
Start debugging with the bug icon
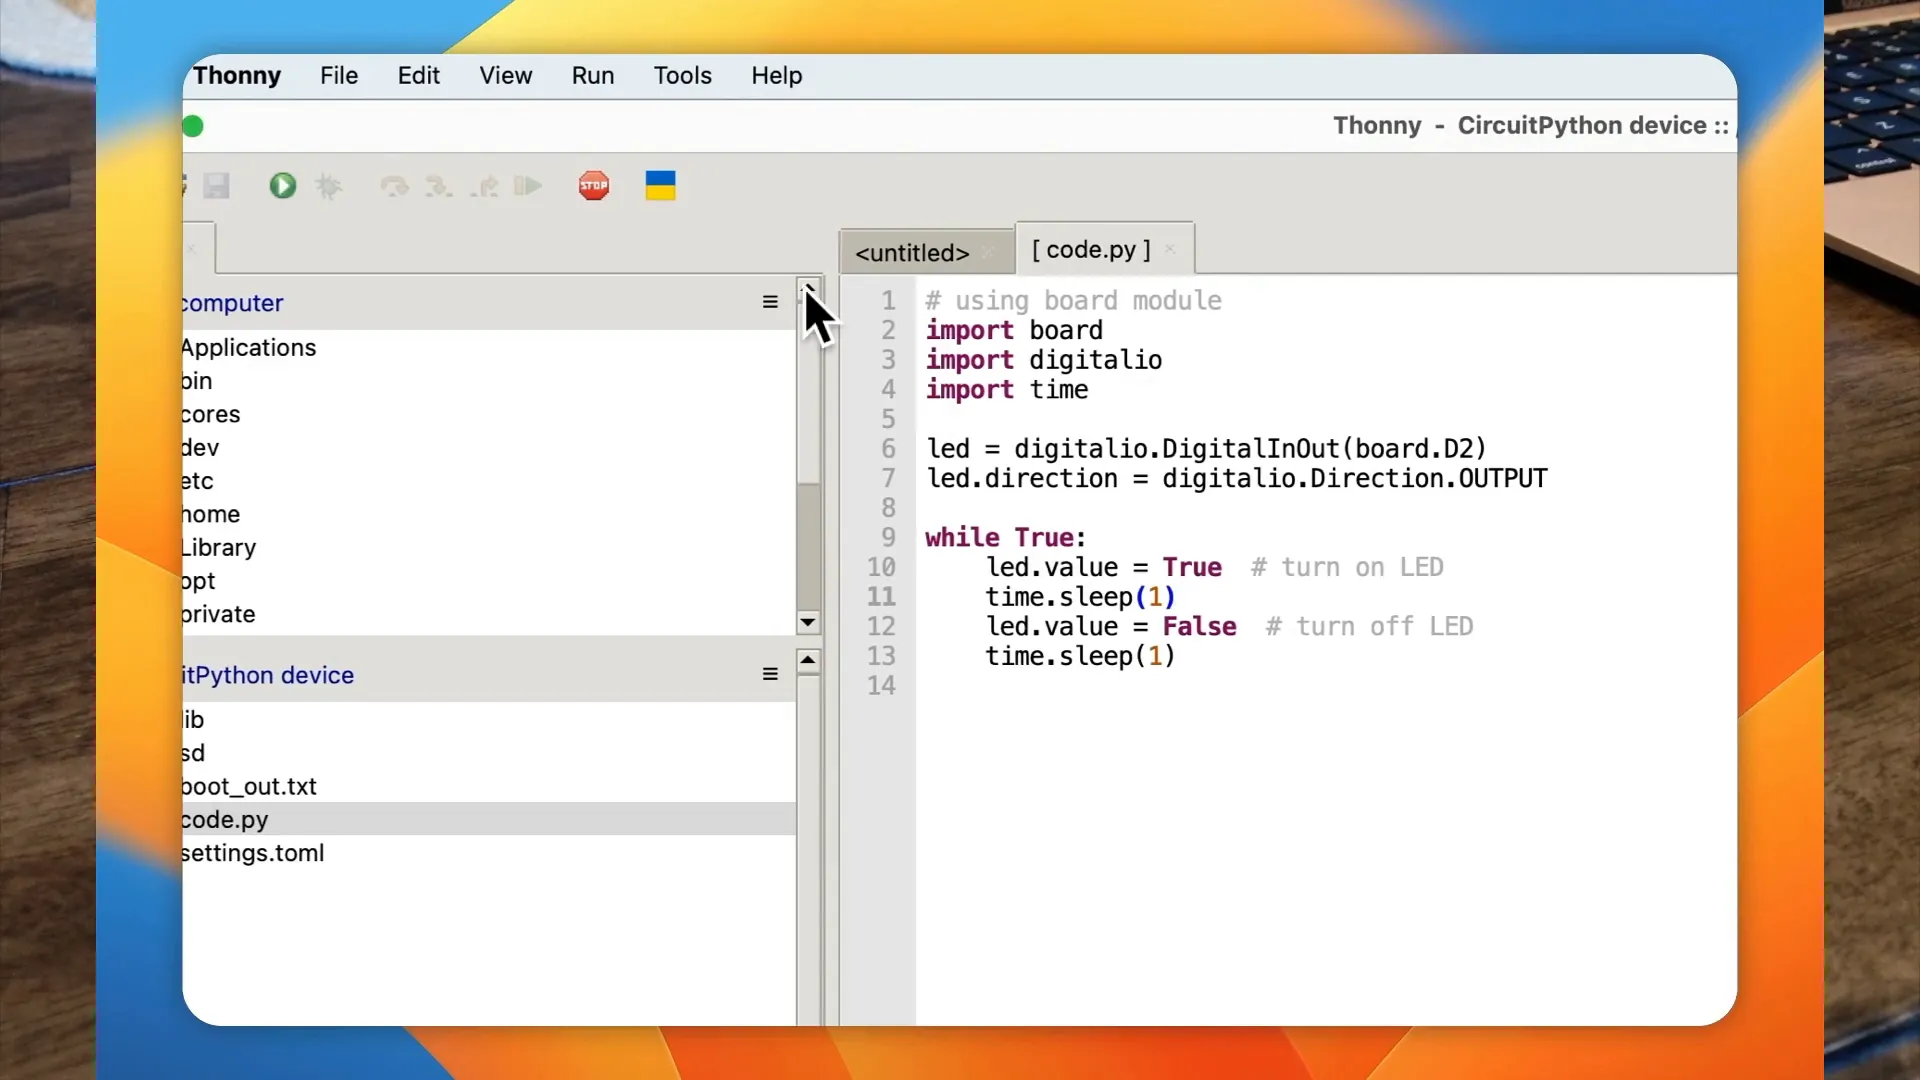click(x=328, y=186)
